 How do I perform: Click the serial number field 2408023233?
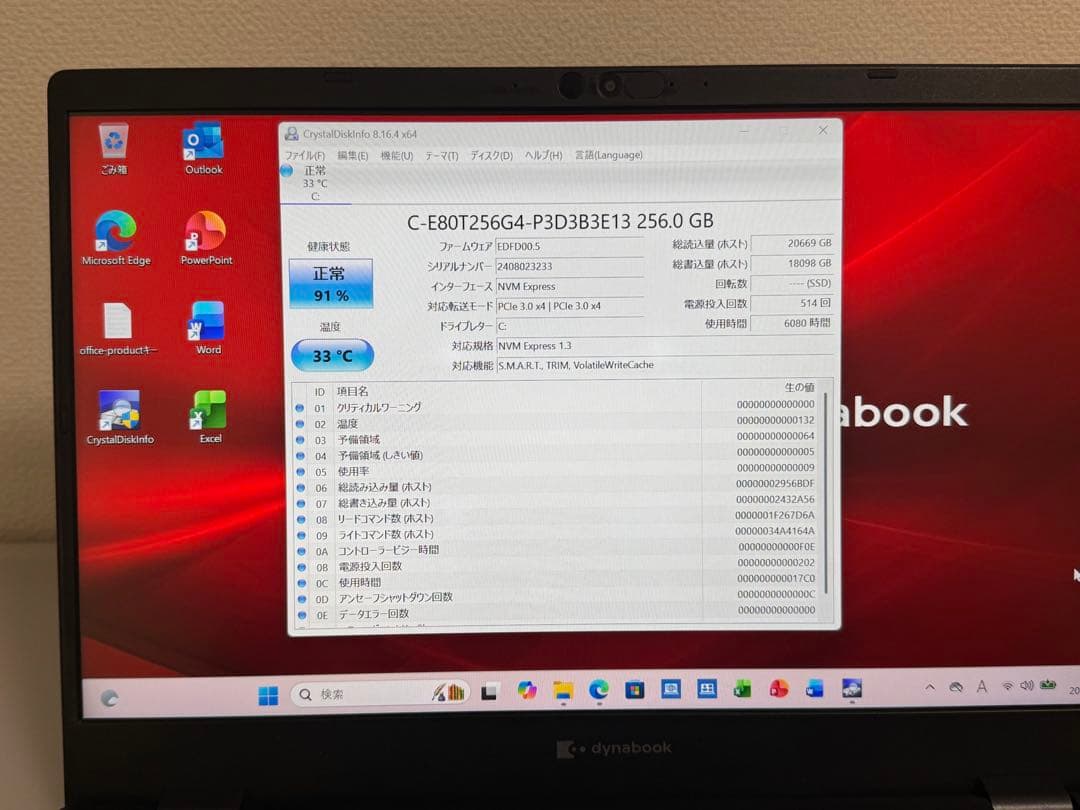[x=570, y=266]
